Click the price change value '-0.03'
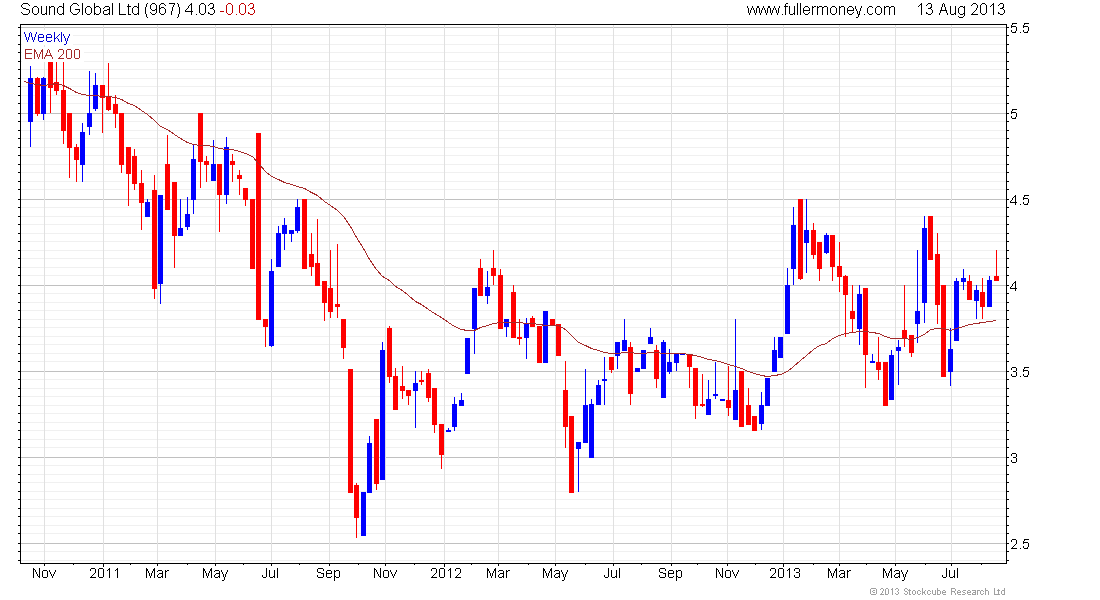Viewport: 1100px width, 600px height. pos(237,10)
